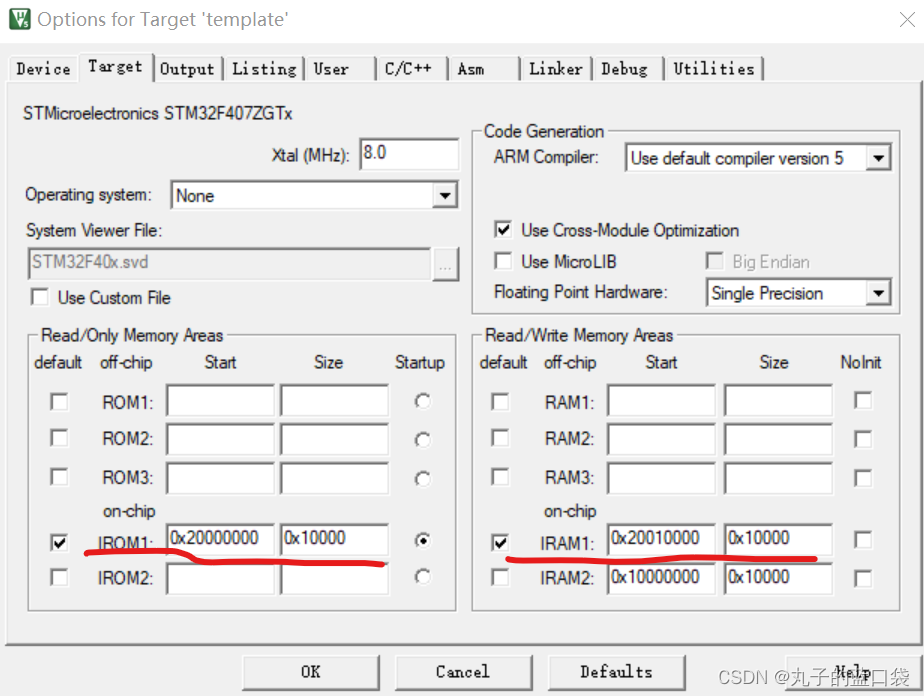
Task: Click the RAM1 Start field
Action: point(662,400)
